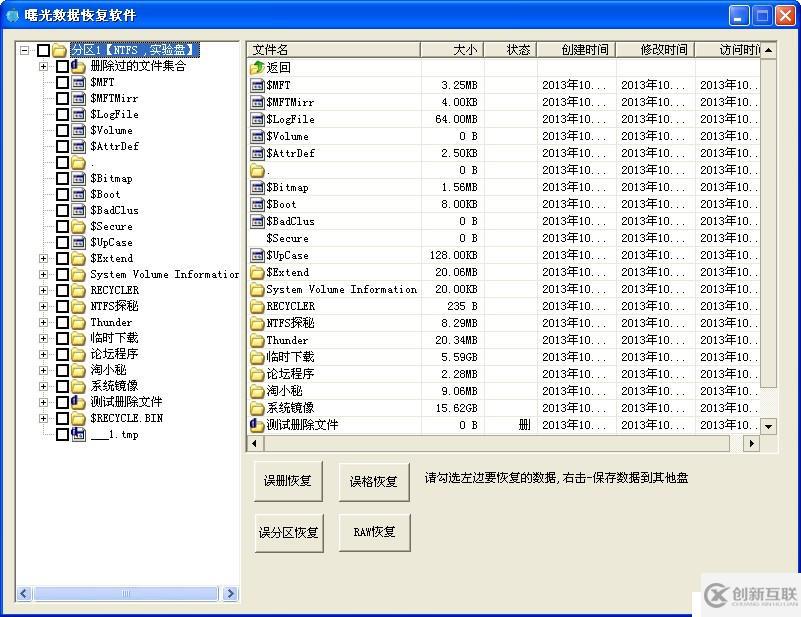The height and width of the screenshot is (617, 801).
Task: Click the 淘小秘 folder icon in the tree
Action: (78, 370)
